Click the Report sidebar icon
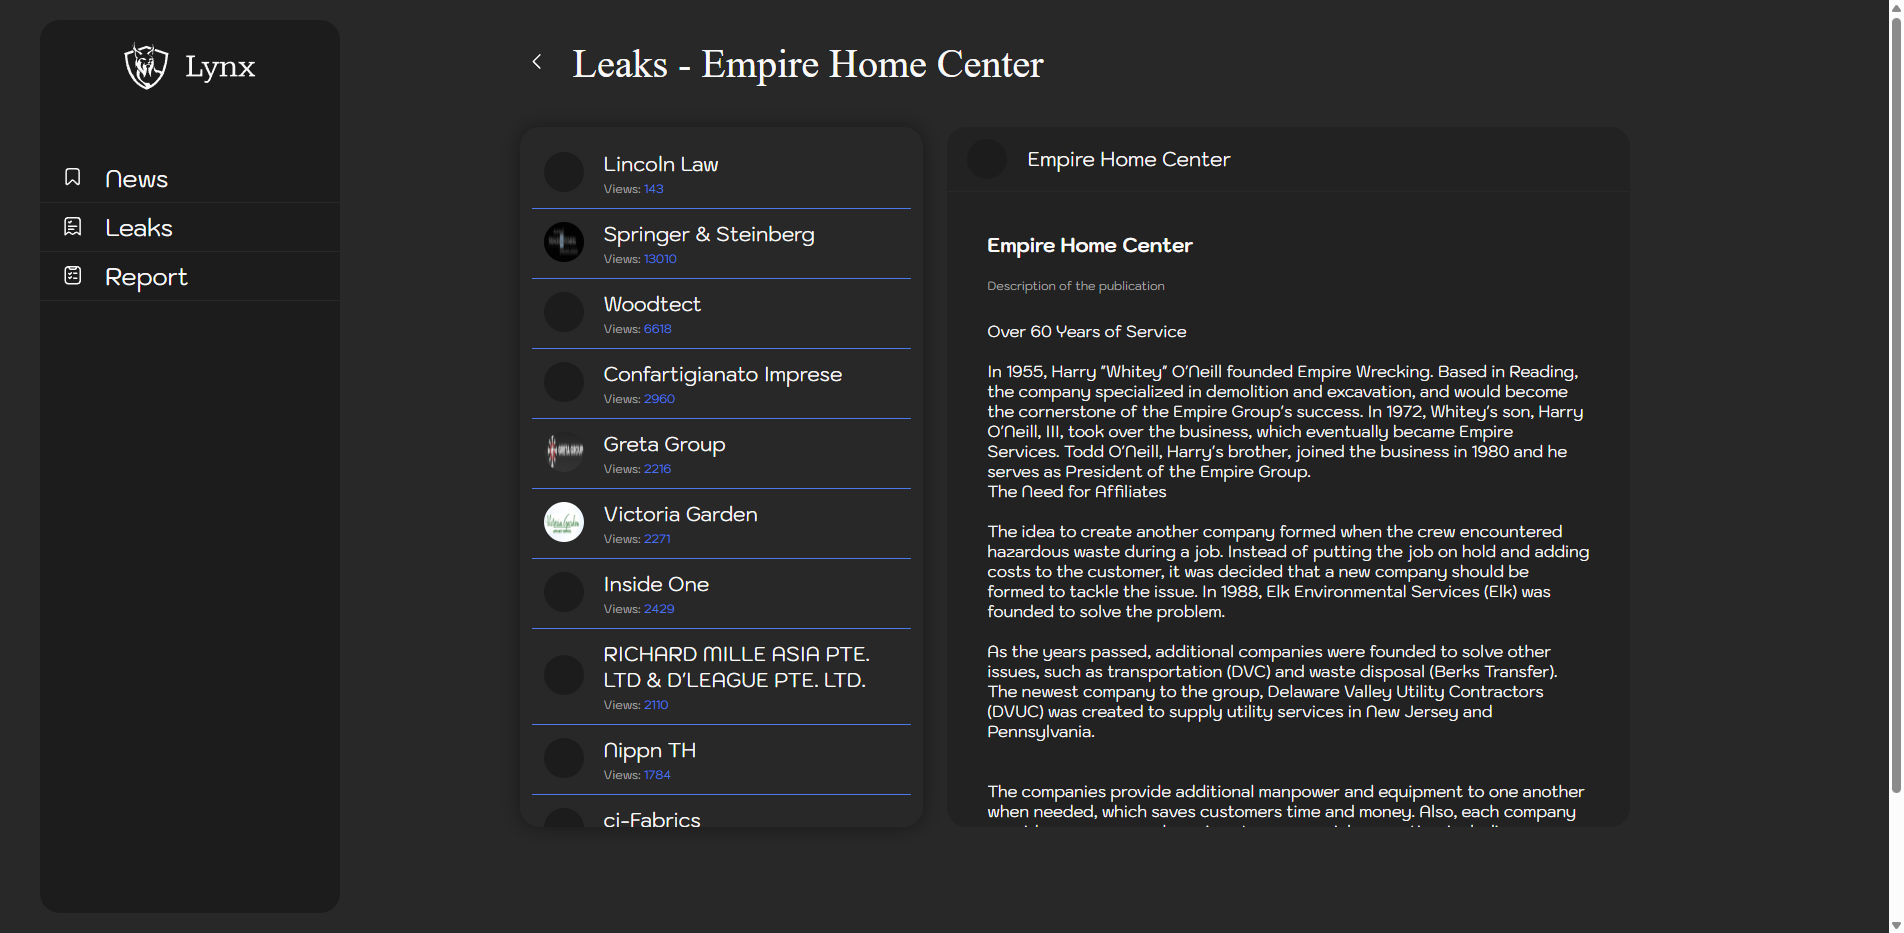Image resolution: width=1904 pixels, height=933 pixels. click(x=73, y=275)
